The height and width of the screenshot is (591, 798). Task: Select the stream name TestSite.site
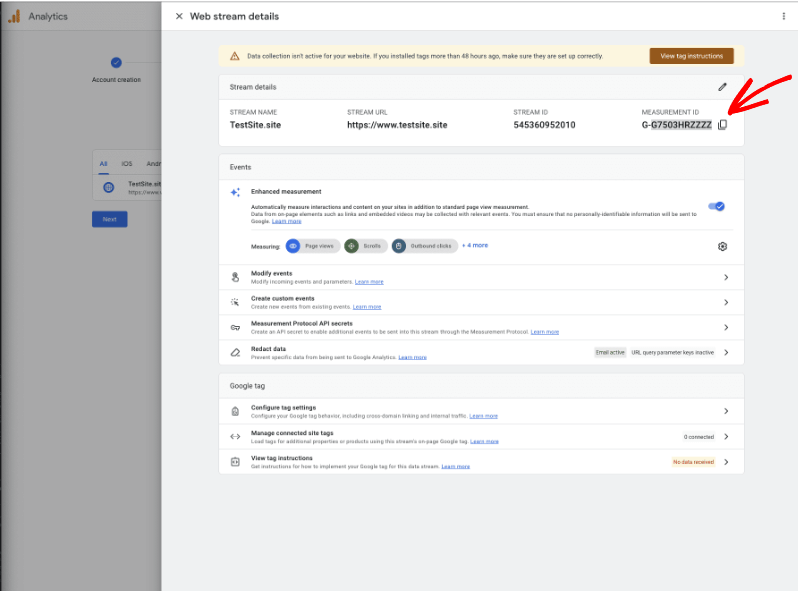pyautogui.click(x=255, y=125)
